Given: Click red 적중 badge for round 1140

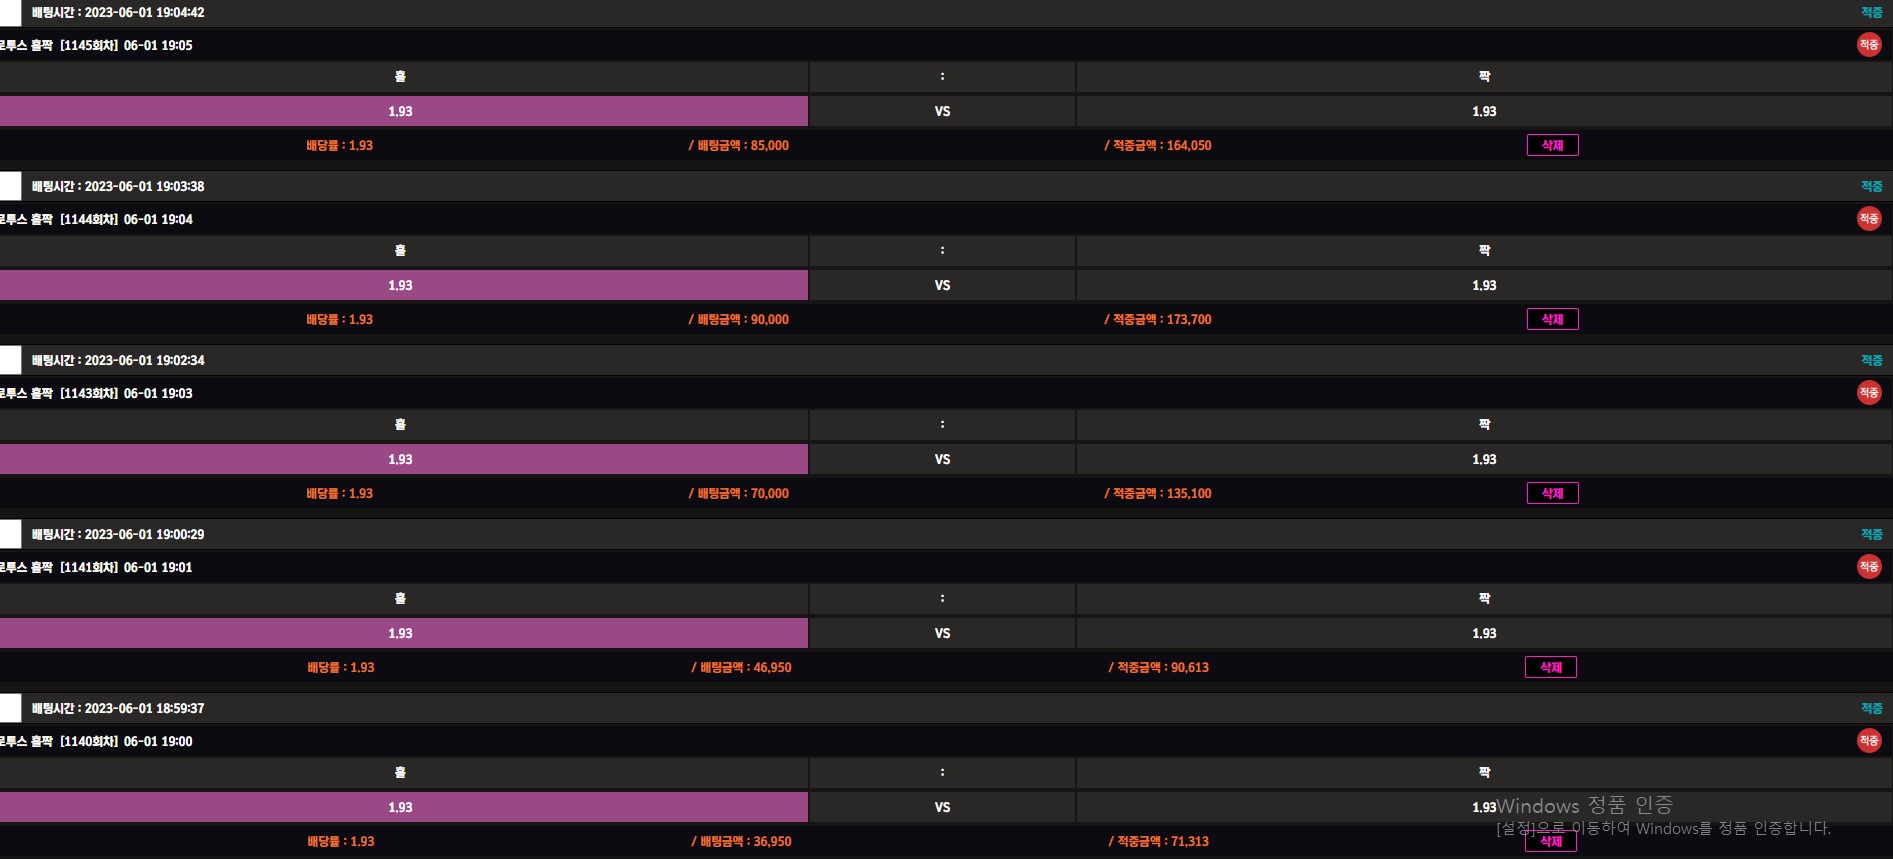Looking at the screenshot, I should (x=1868, y=741).
